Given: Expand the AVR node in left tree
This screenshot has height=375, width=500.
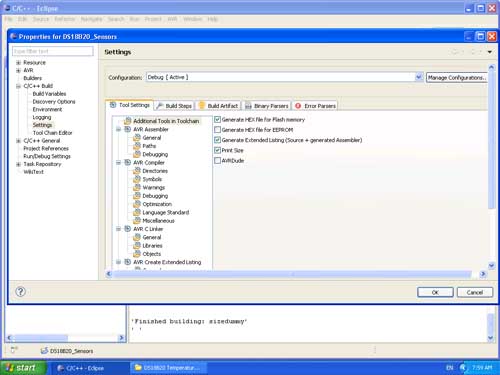Looking at the screenshot, I should pos(19,70).
